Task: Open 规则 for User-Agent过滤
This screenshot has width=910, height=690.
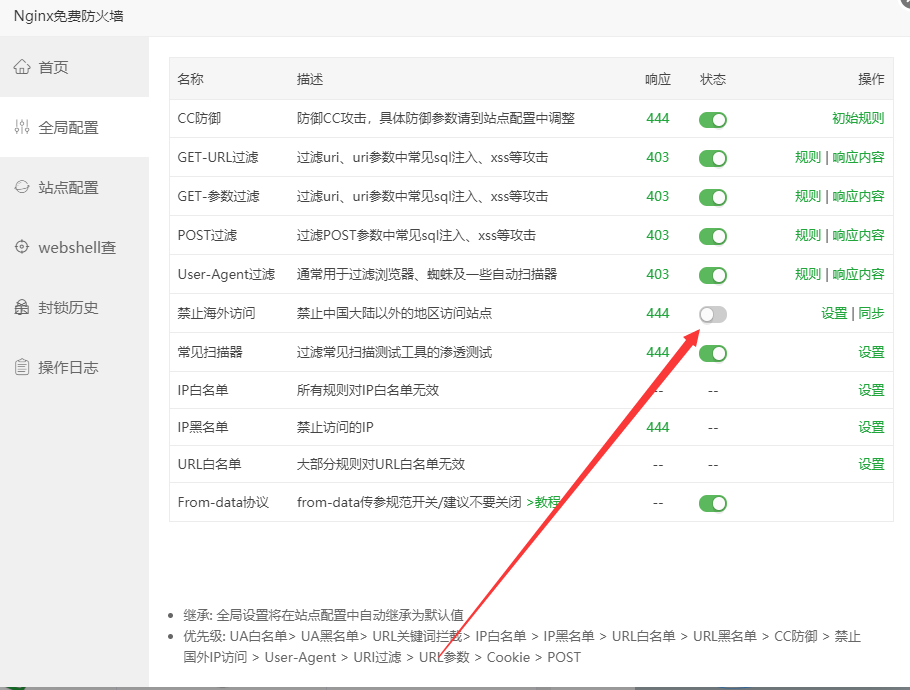Action: (808, 274)
